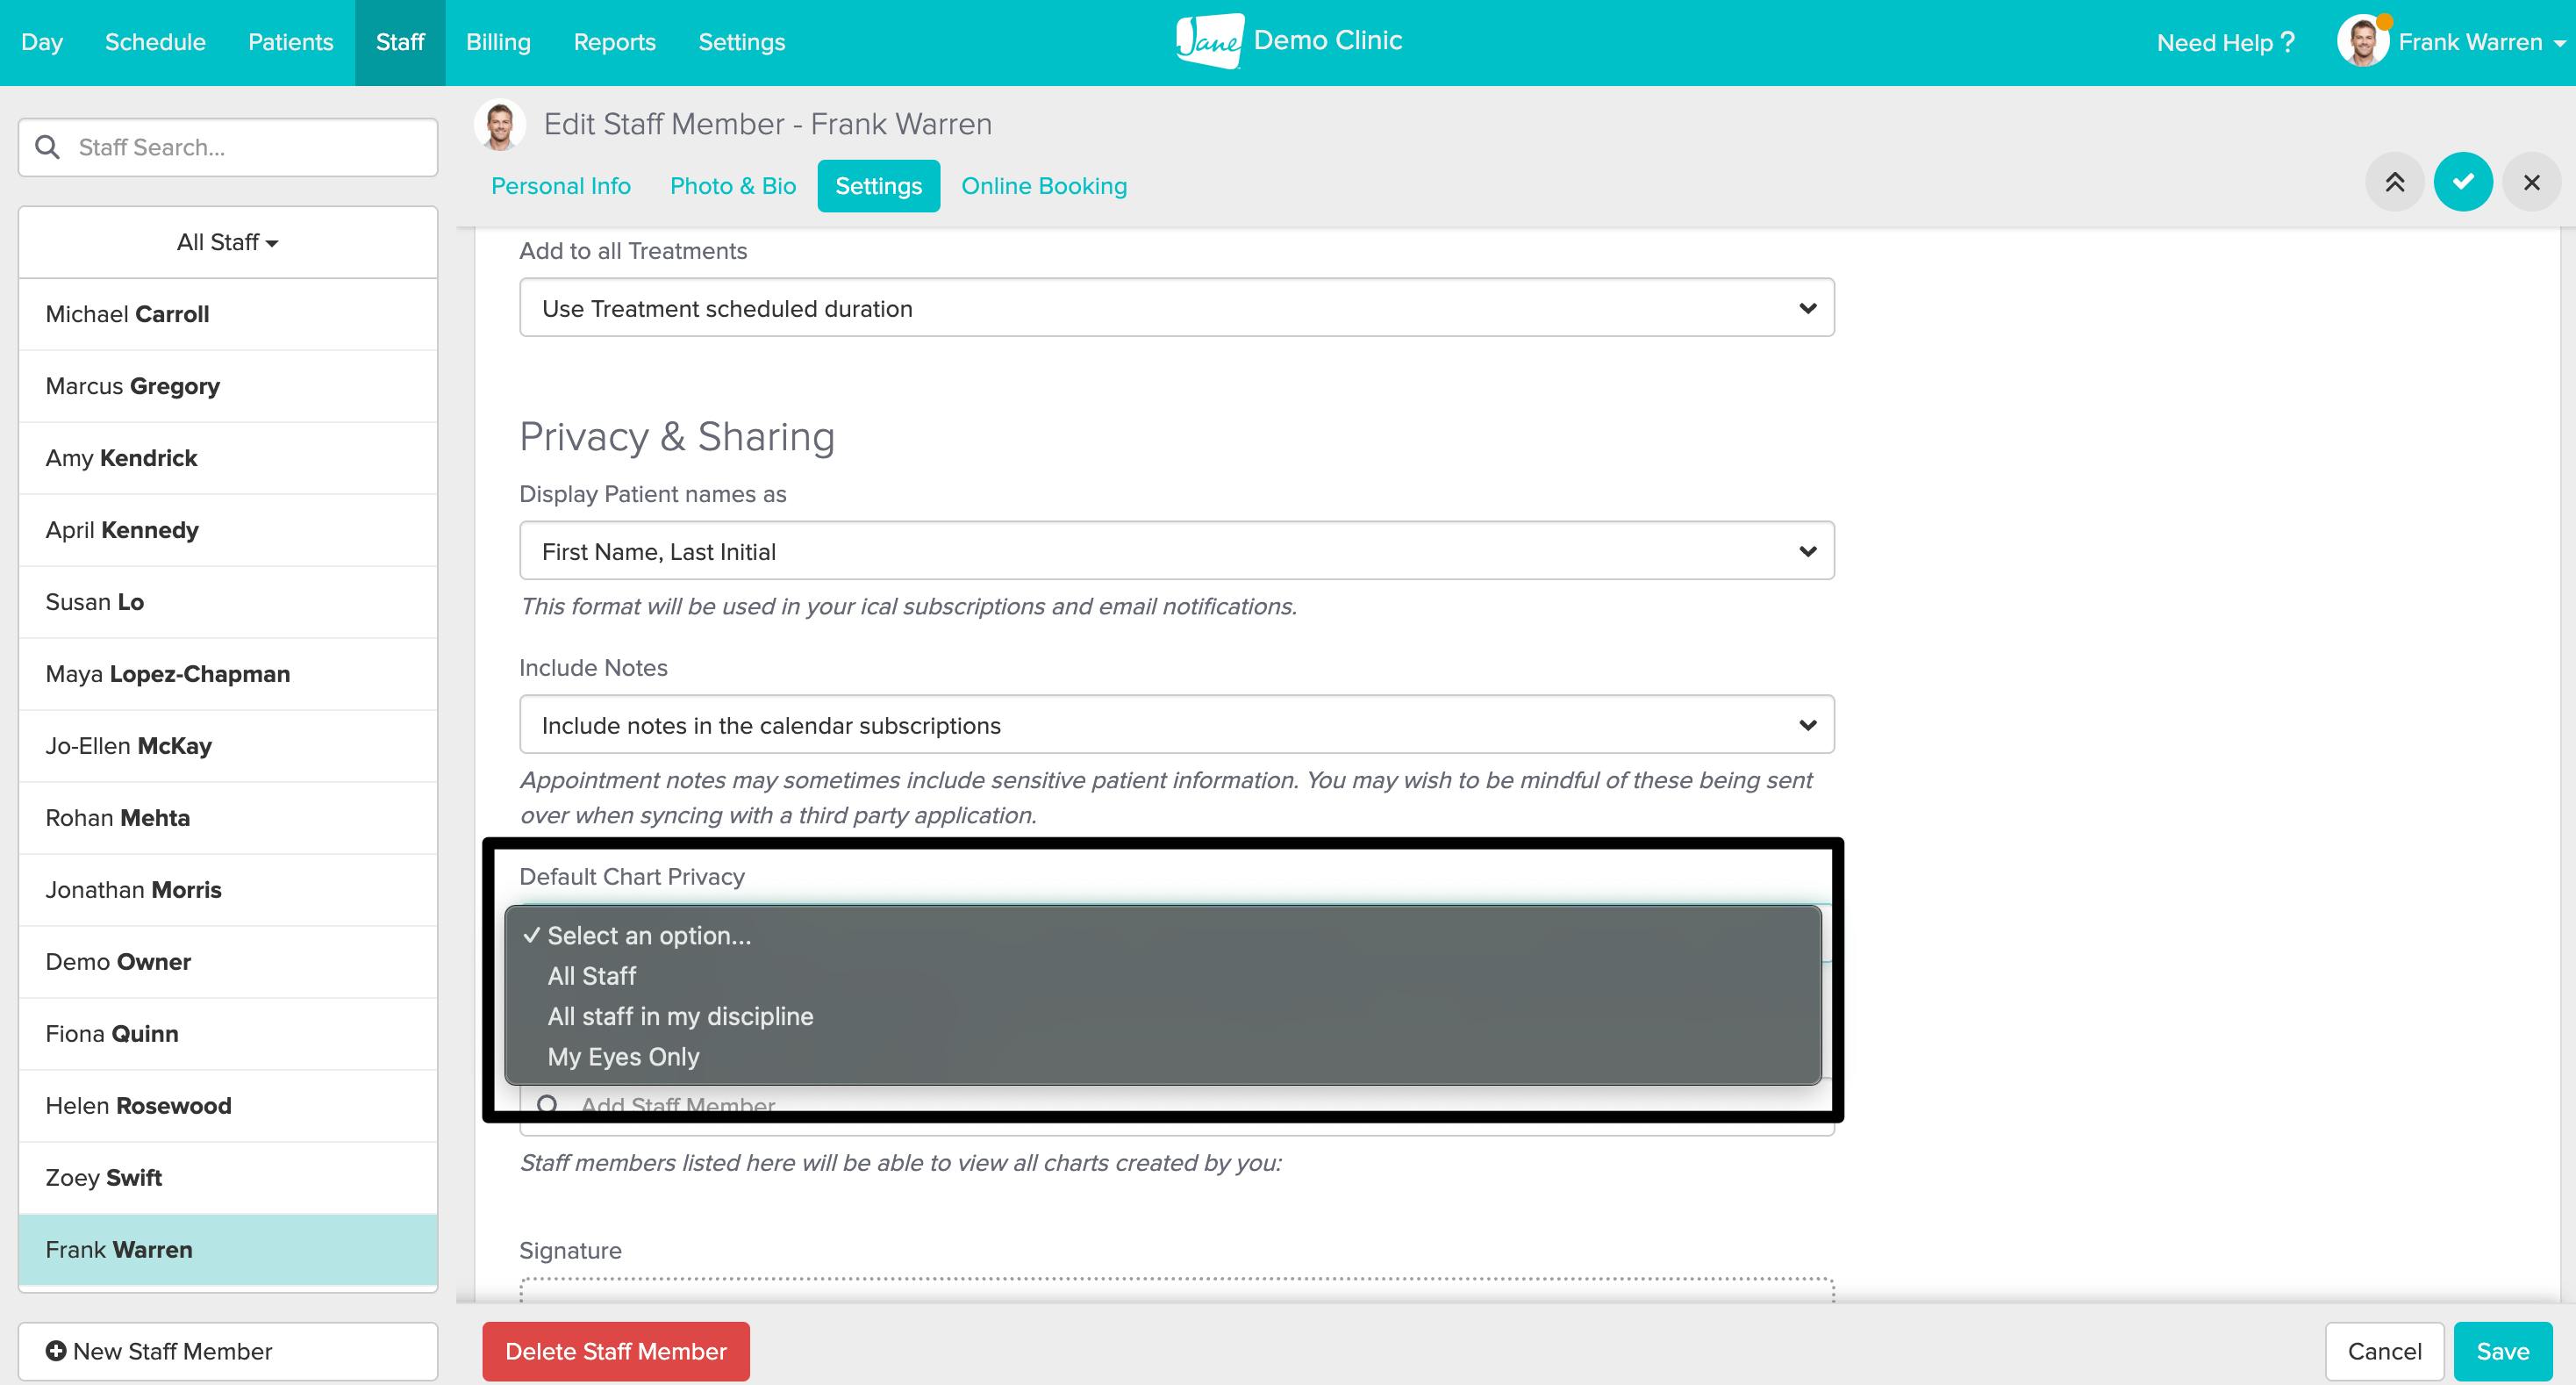Click the Signature label
Screen dimensions: 2576x1385
(x=570, y=1251)
